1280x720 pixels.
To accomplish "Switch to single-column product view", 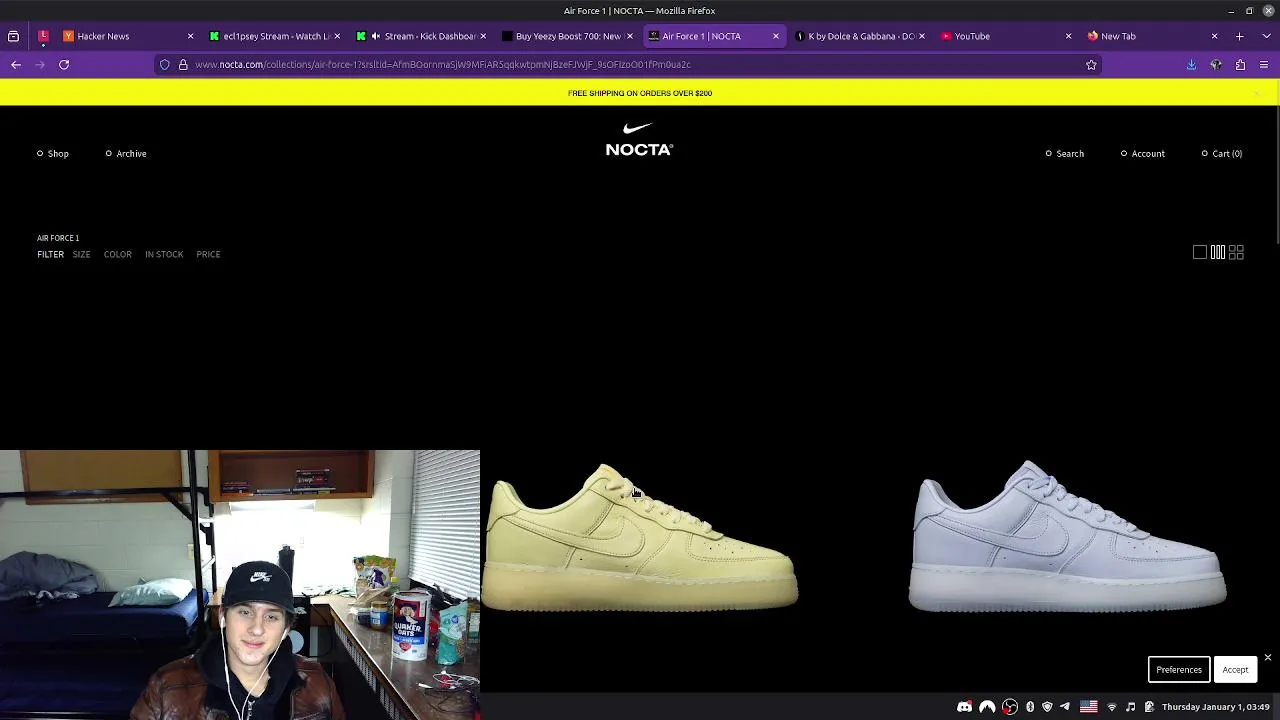I will point(1200,252).
